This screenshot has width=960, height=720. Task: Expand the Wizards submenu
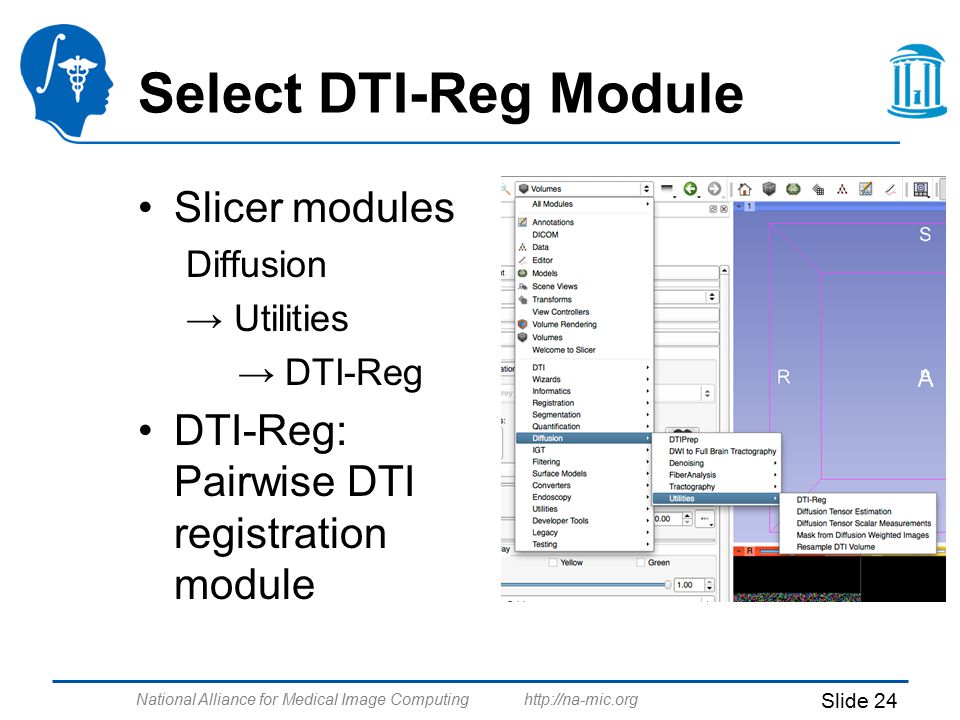584,380
